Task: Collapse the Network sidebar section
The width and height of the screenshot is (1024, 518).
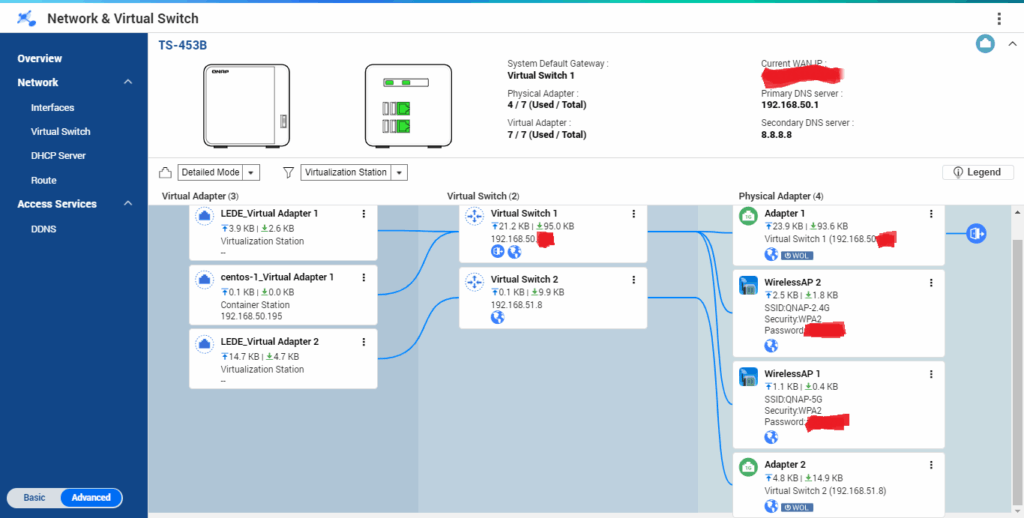Action: (128, 82)
